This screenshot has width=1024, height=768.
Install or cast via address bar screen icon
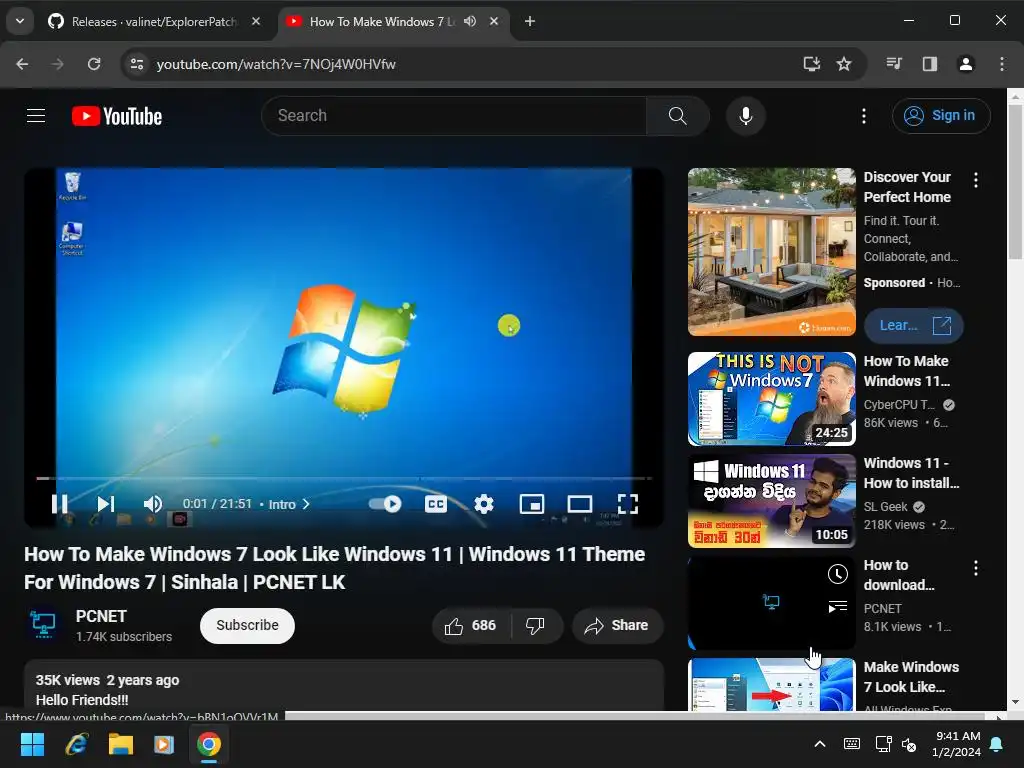pos(811,64)
